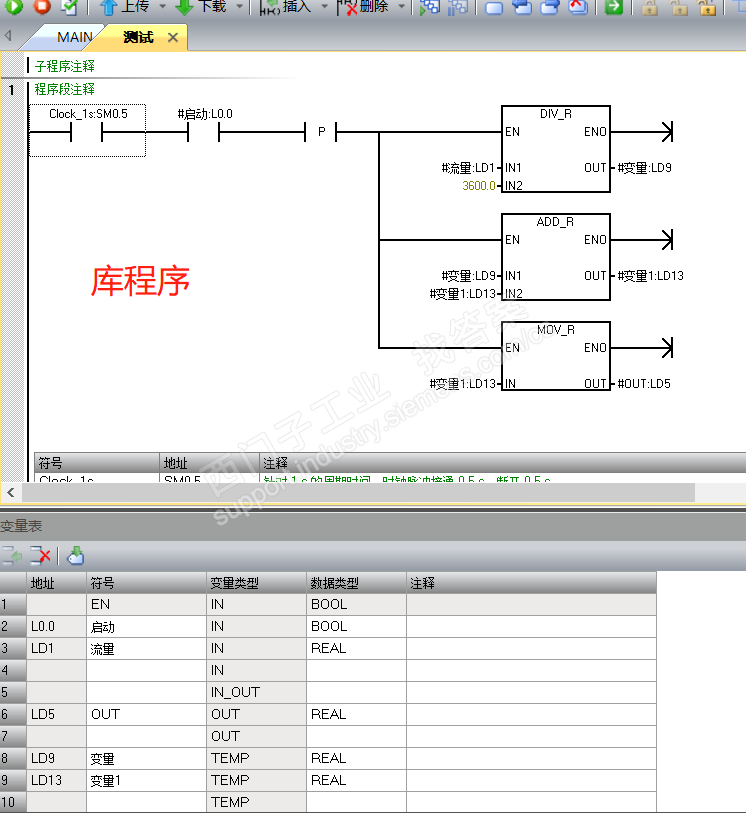Viewport: 746px width, 813px height.
Task: Click the tab scroll left arrow
Action: (8, 36)
